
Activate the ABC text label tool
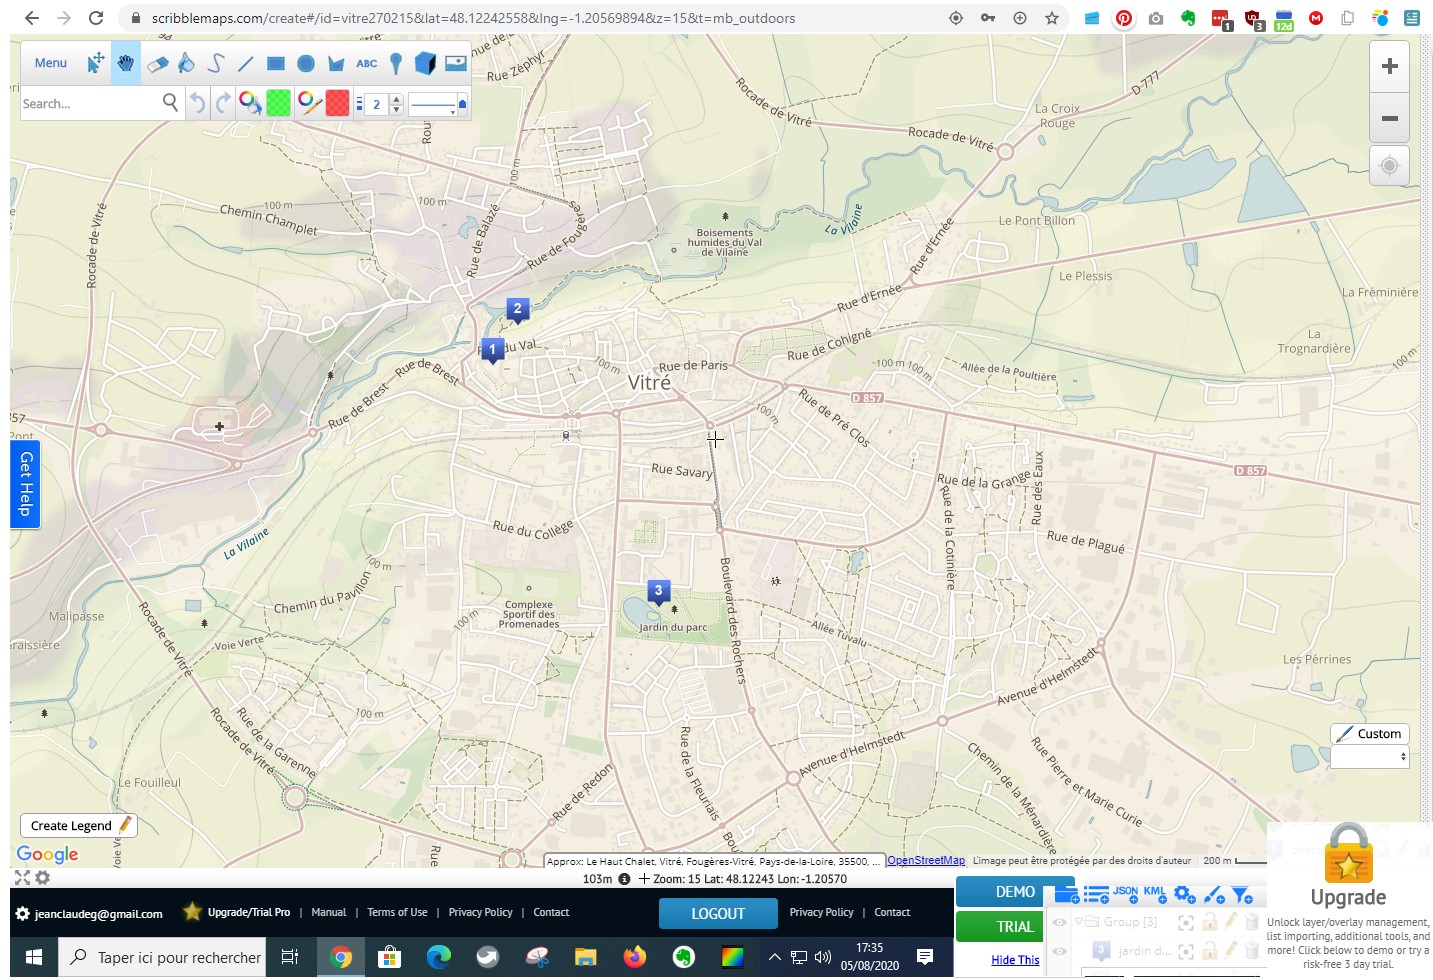coord(367,64)
